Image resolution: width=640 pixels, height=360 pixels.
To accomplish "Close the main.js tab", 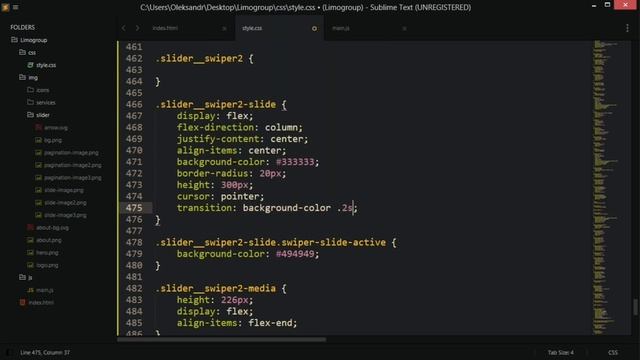I will click(x=404, y=28).
